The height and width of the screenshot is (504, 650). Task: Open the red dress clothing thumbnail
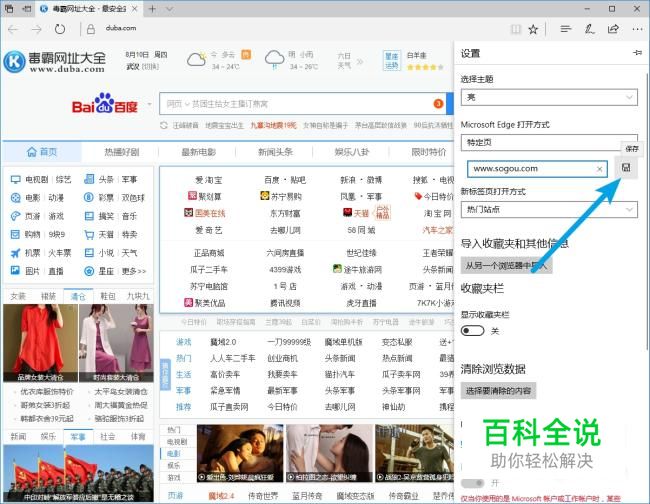[x=40, y=343]
